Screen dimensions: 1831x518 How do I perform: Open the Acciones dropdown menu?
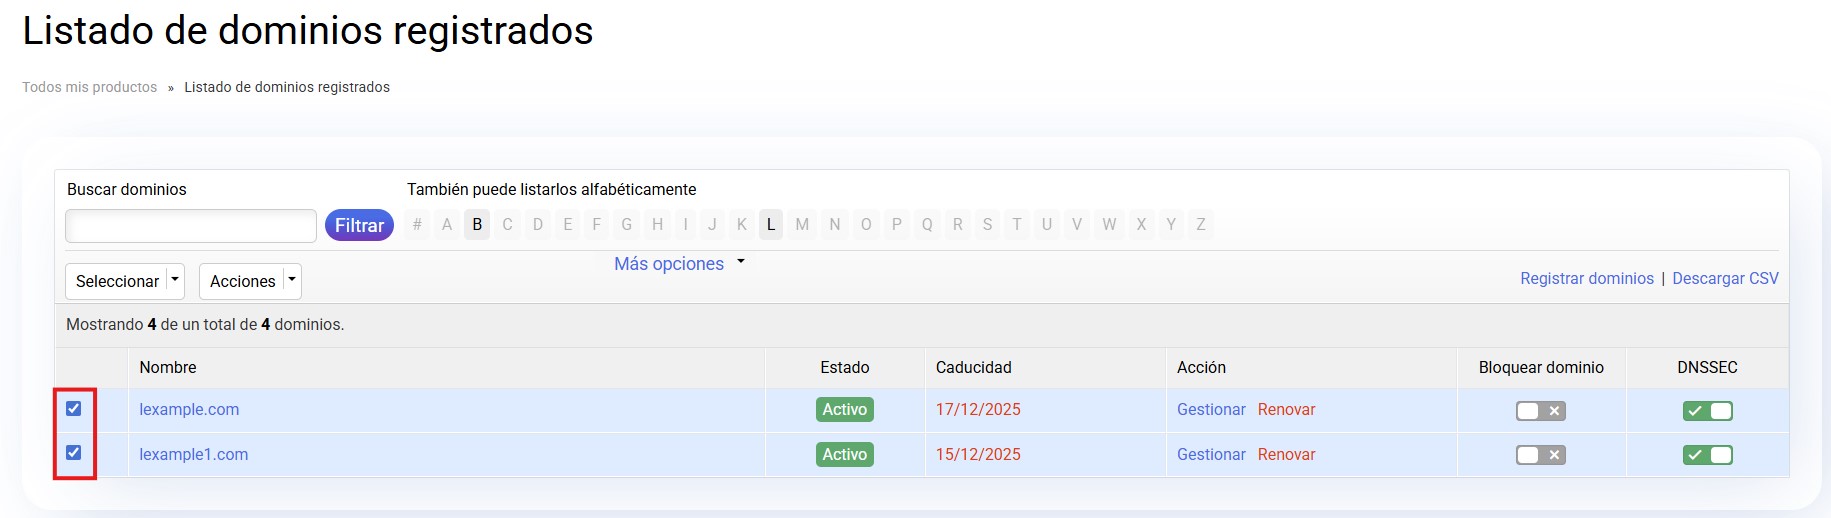[x=250, y=281]
